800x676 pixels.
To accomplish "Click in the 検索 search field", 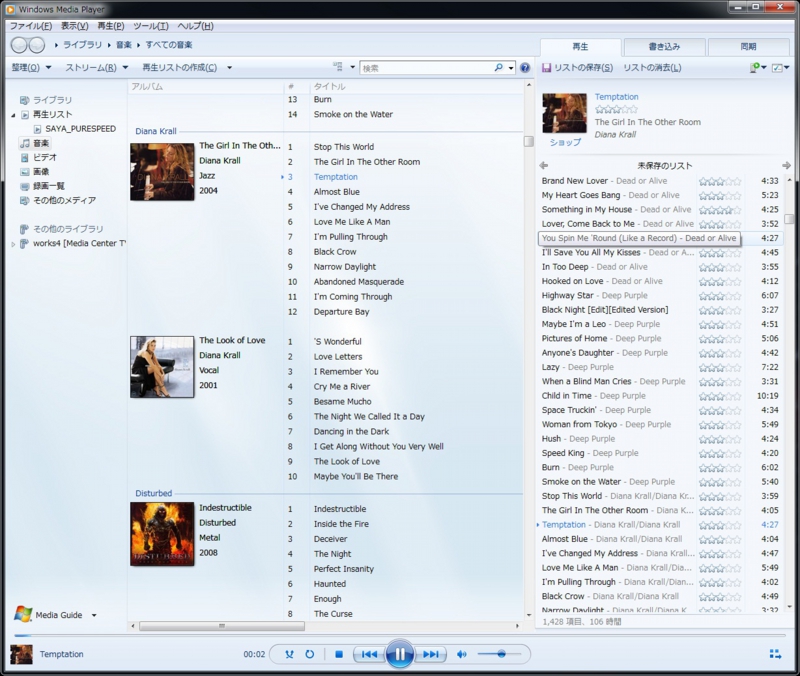I will (x=426, y=68).
